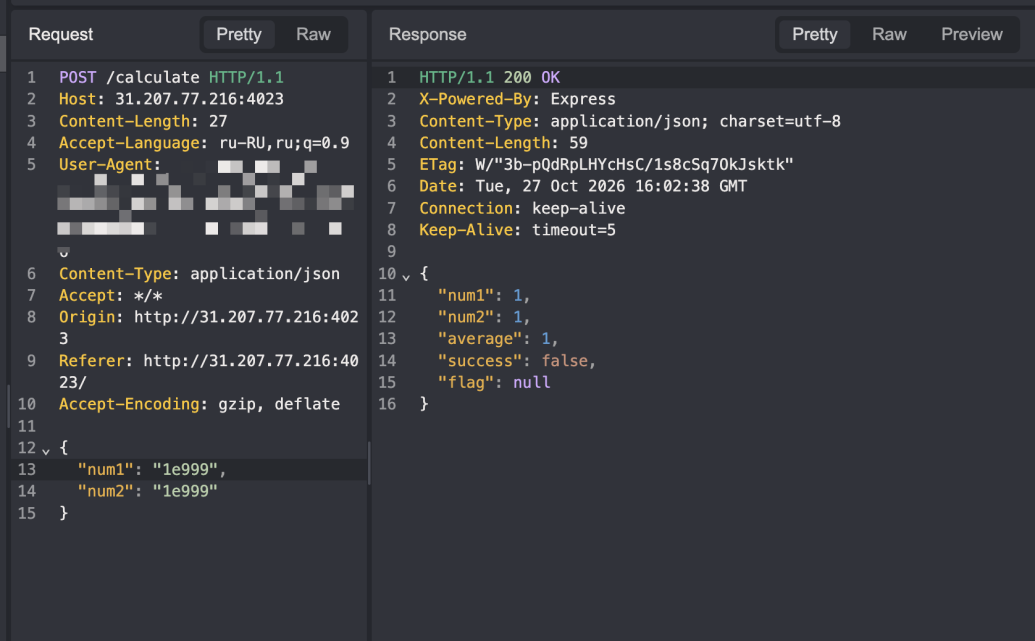Collapse response JSON body chevron
This screenshot has height=641, width=1035.
coord(406,277)
